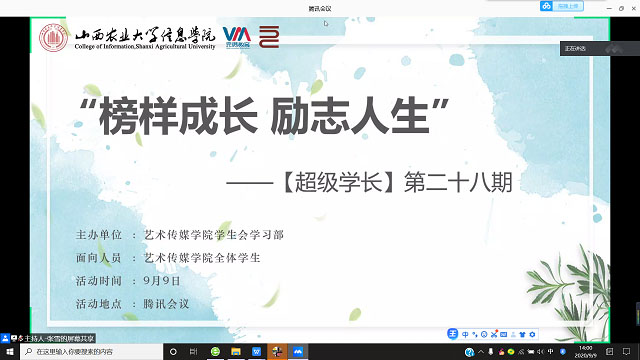Switch to Tencent Meeting taskbar icon
640x360 pixels.
click(298, 351)
